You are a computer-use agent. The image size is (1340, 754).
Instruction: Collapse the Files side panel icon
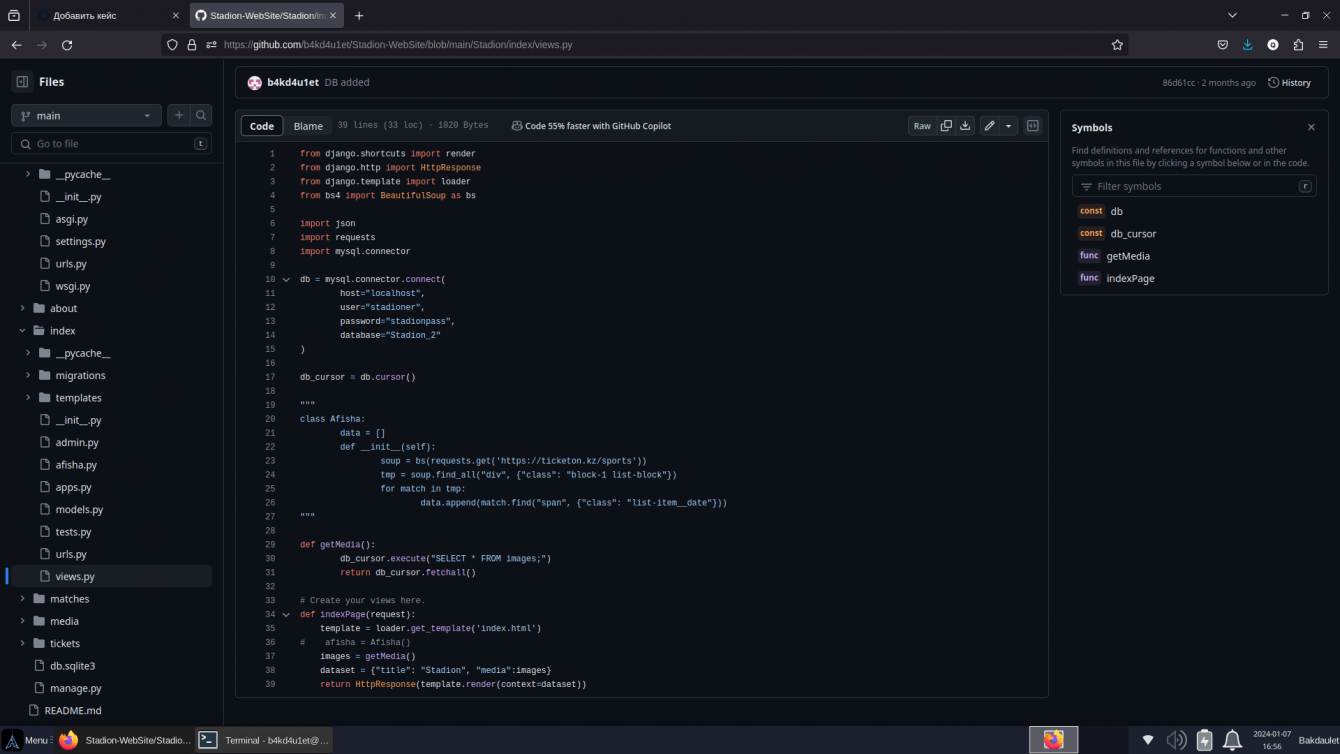click(22, 82)
